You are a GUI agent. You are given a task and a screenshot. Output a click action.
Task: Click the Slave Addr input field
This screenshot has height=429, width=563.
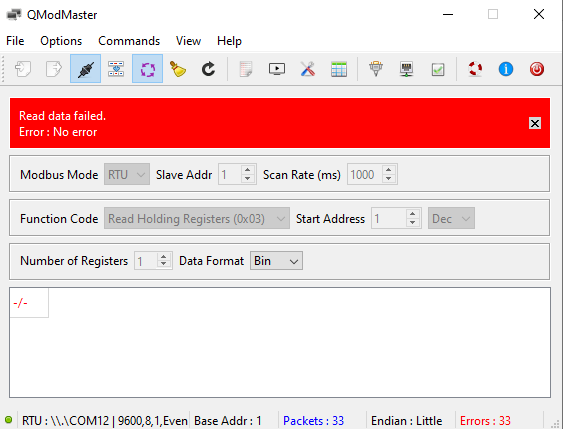[237, 174]
